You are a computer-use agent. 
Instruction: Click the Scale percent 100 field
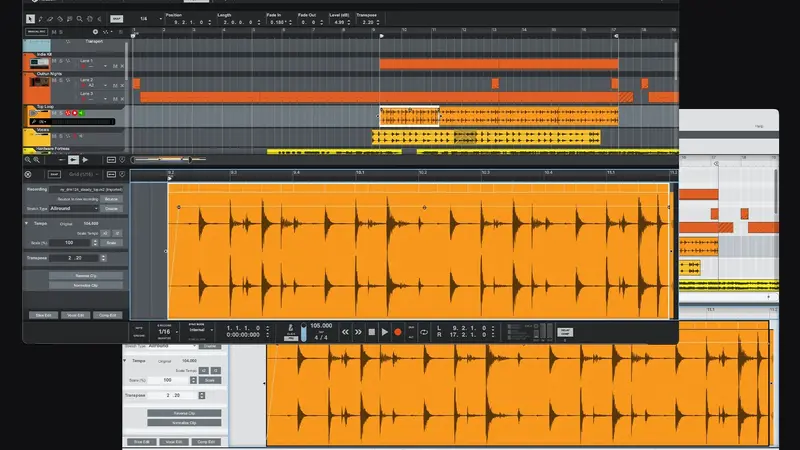[x=70, y=243]
